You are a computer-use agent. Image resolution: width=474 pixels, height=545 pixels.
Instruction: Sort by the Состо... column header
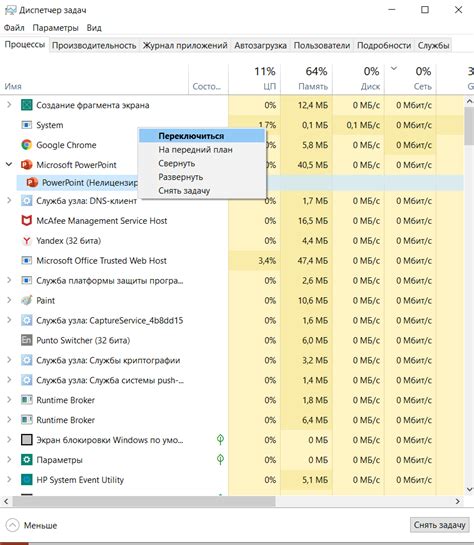[x=208, y=79]
